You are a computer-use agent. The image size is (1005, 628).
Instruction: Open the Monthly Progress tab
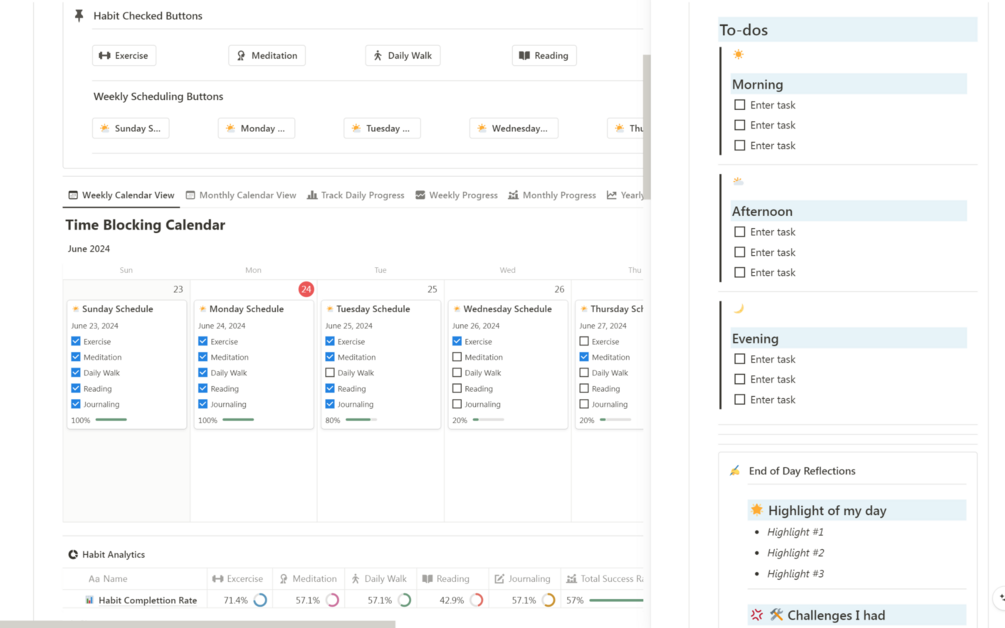(x=552, y=195)
